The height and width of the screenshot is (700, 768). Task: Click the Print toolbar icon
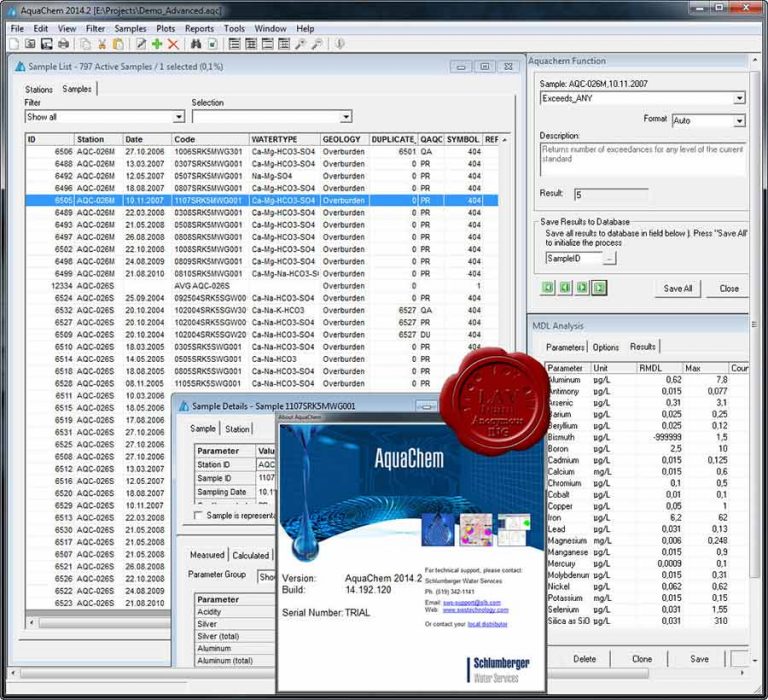[x=63, y=44]
